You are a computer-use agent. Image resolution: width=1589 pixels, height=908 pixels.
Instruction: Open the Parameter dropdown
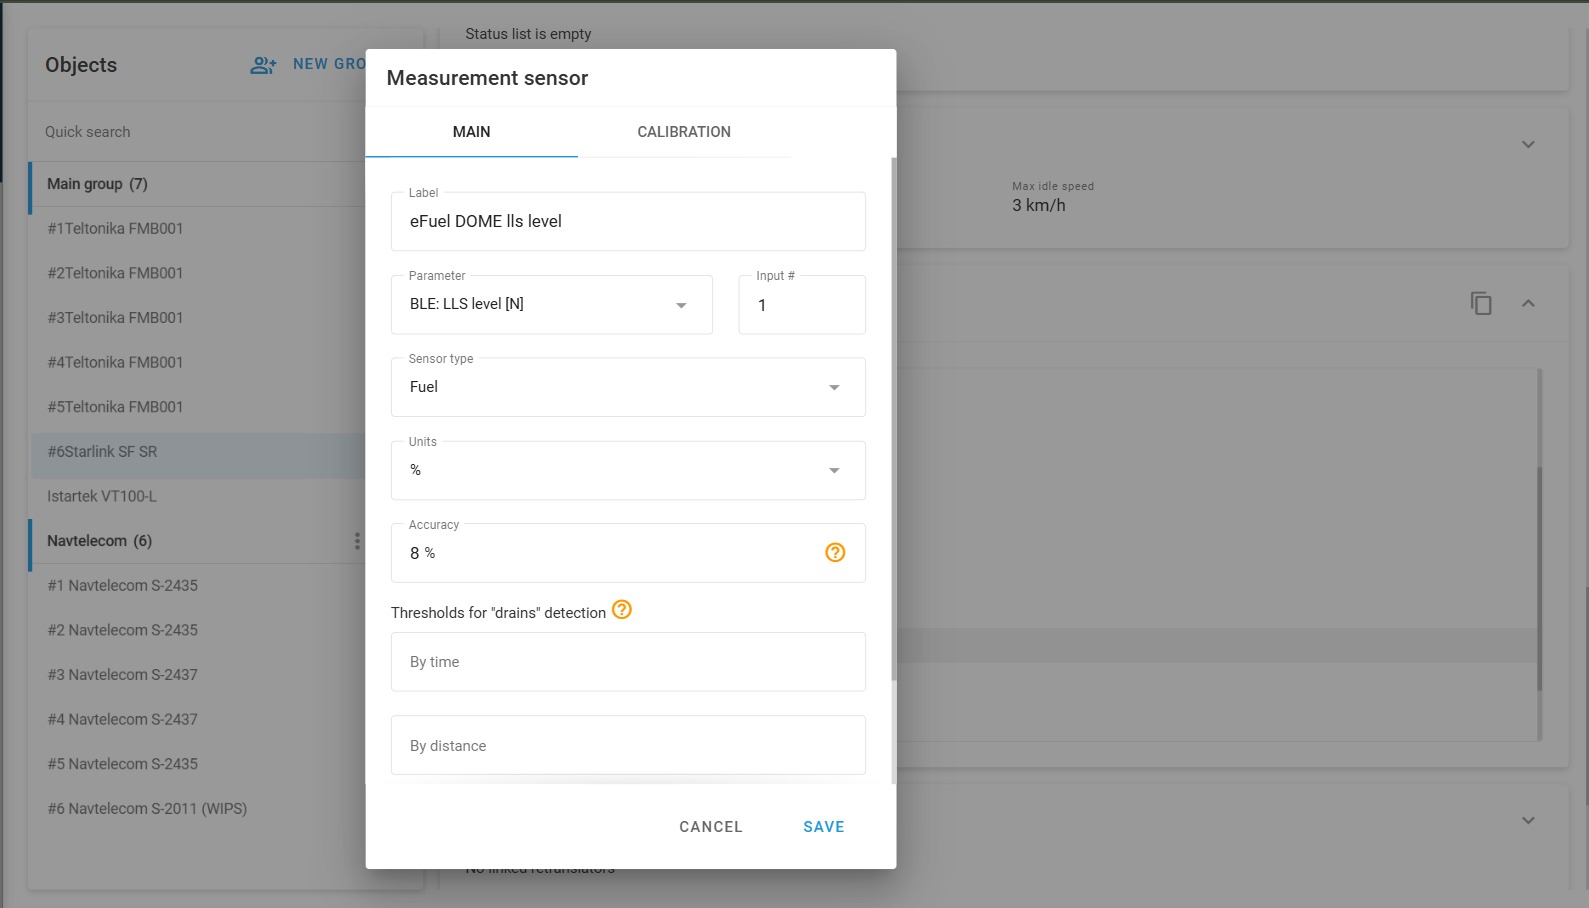pyautogui.click(x=552, y=305)
